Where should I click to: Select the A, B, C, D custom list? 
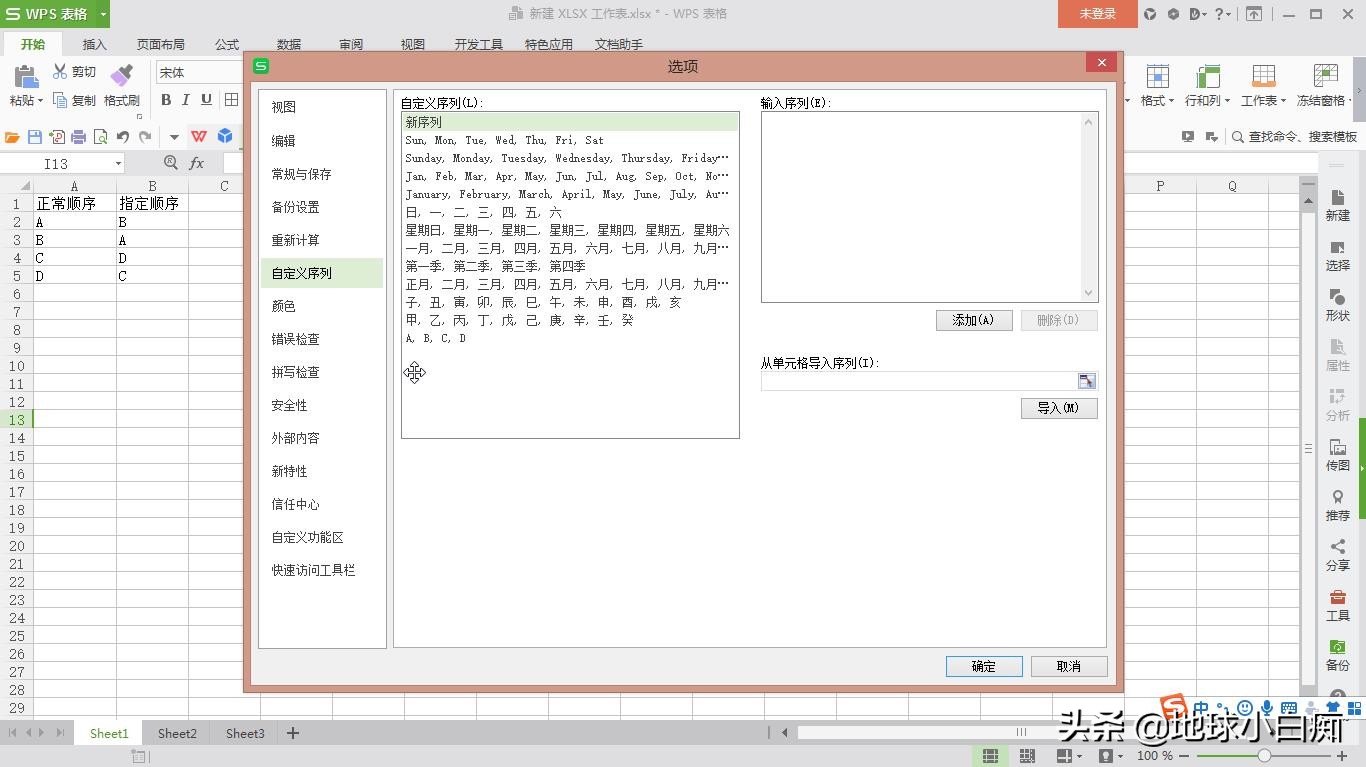(x=570, y=338)
